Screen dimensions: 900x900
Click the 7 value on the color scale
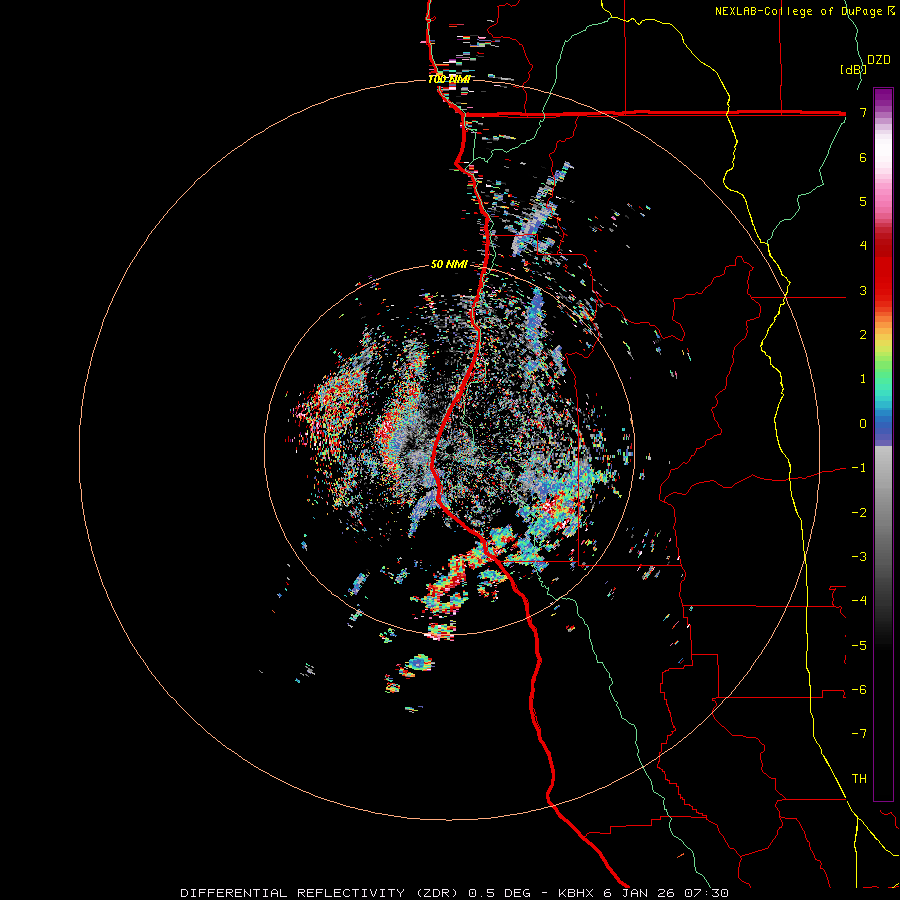pos(863,112)
